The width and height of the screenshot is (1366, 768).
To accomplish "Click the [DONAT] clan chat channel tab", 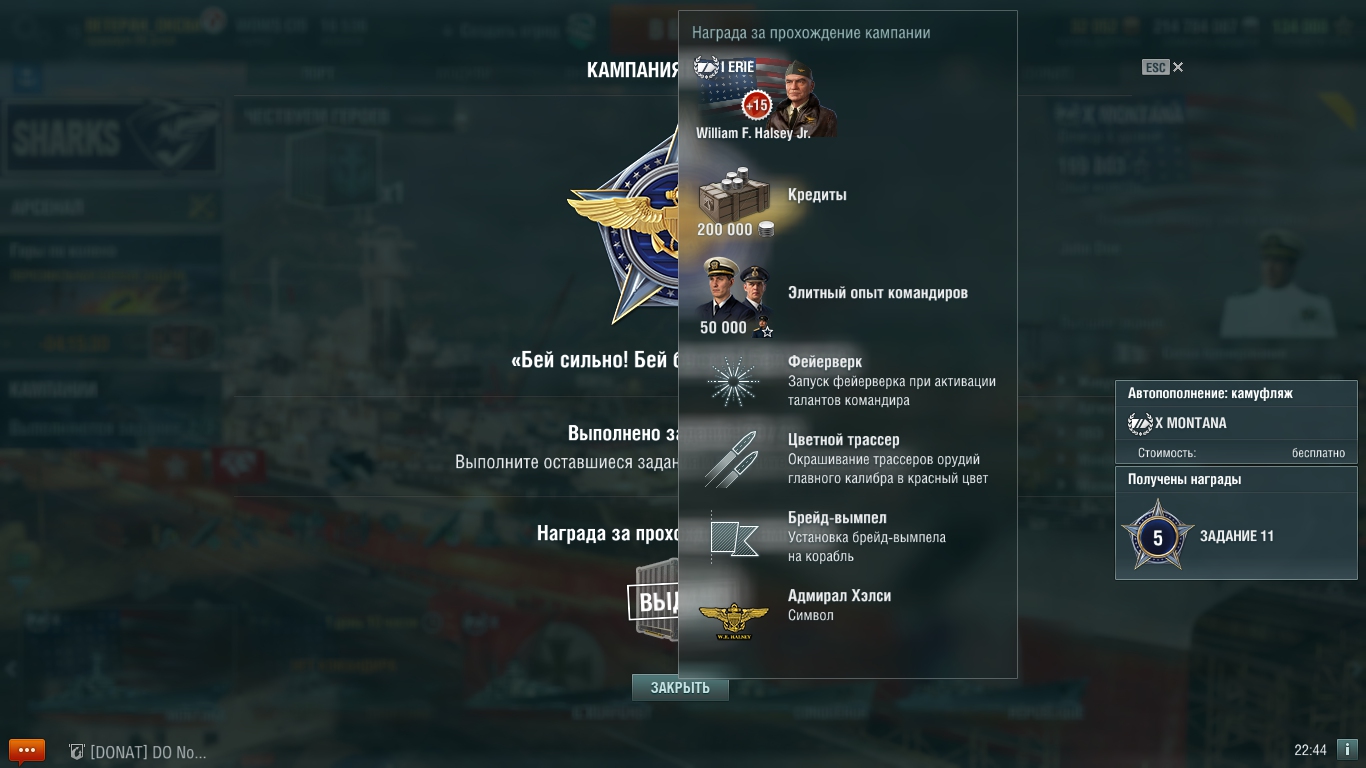I will [x=138, y=752].
